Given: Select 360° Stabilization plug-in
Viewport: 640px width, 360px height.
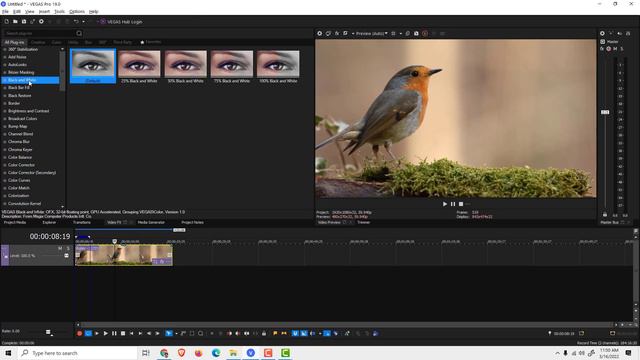Looking at the screenshot, I should [x=23, y=49].
